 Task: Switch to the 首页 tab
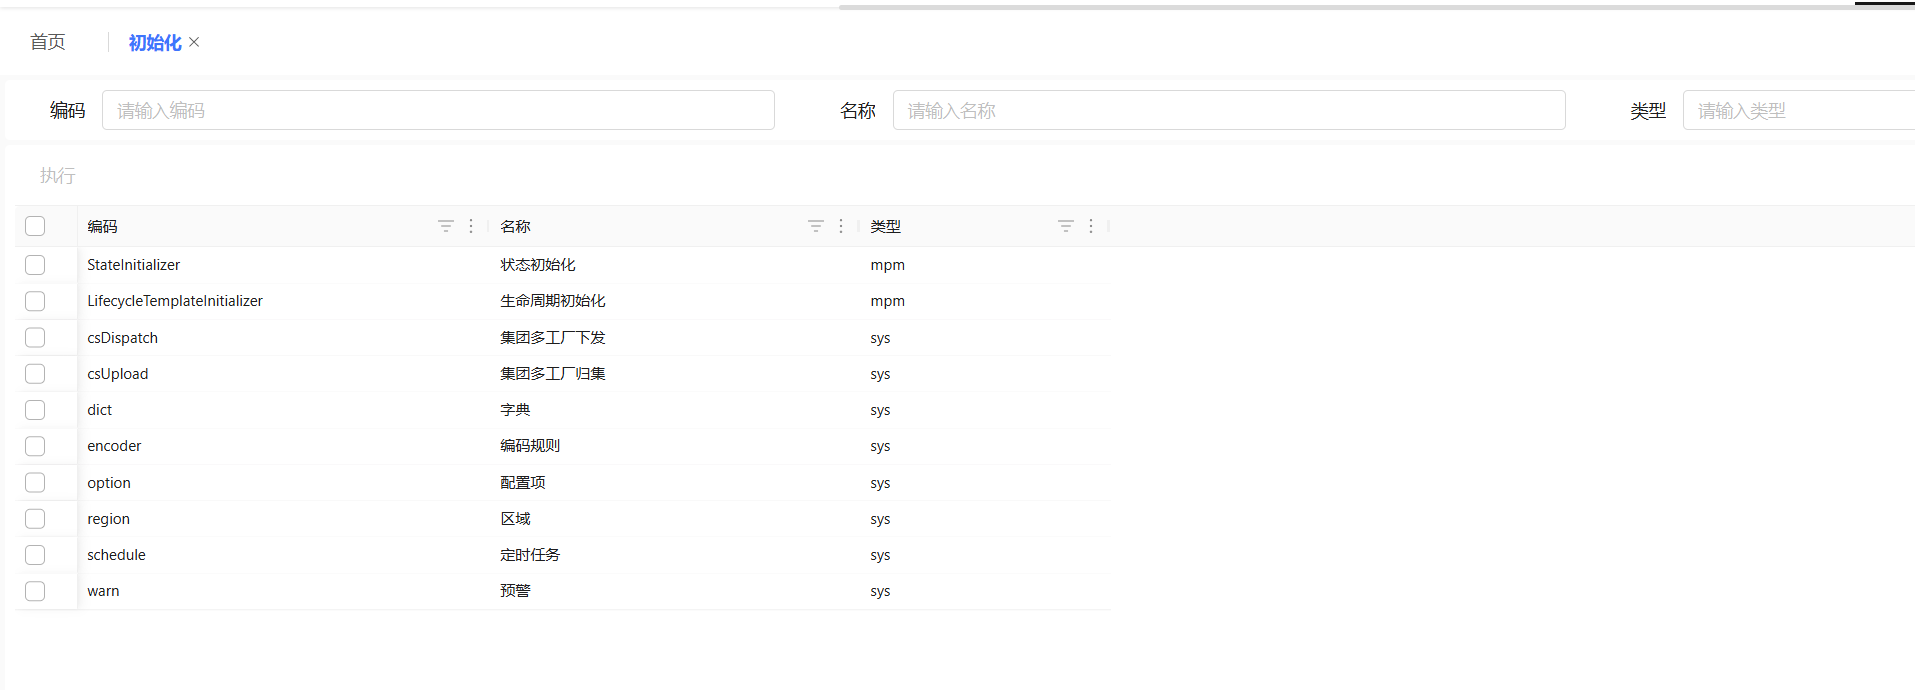point(48,42)
